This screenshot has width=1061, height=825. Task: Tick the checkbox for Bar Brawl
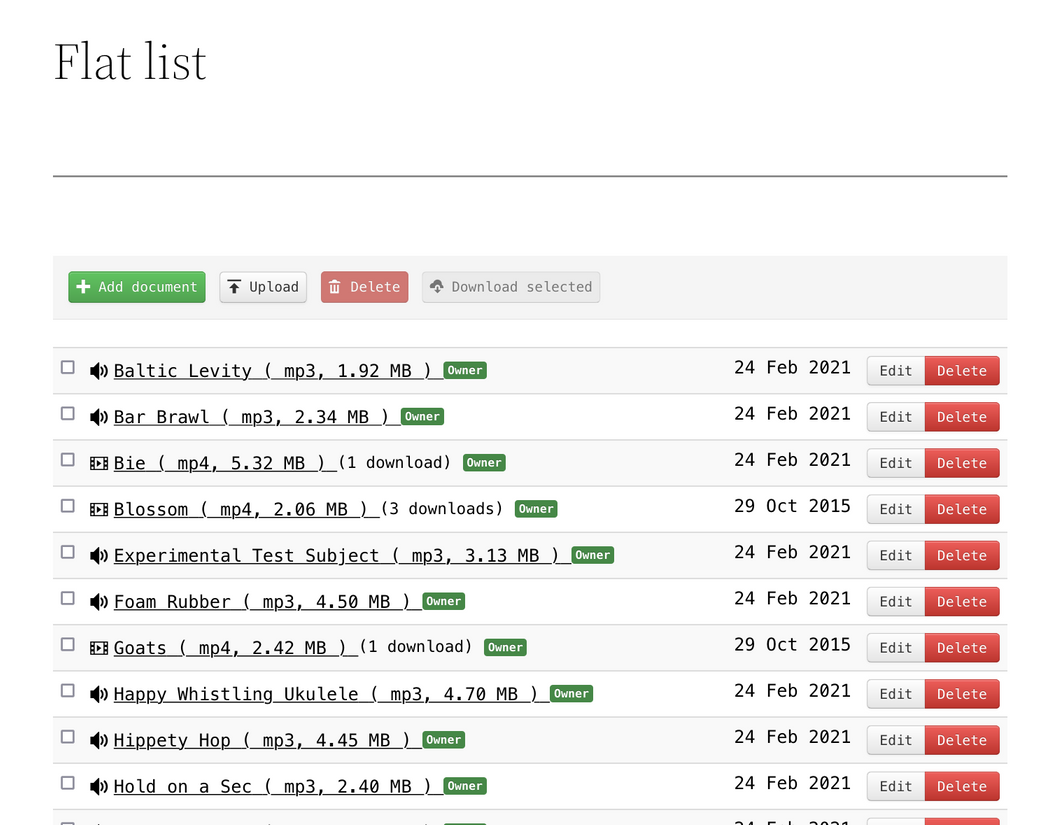coord(68,413)
